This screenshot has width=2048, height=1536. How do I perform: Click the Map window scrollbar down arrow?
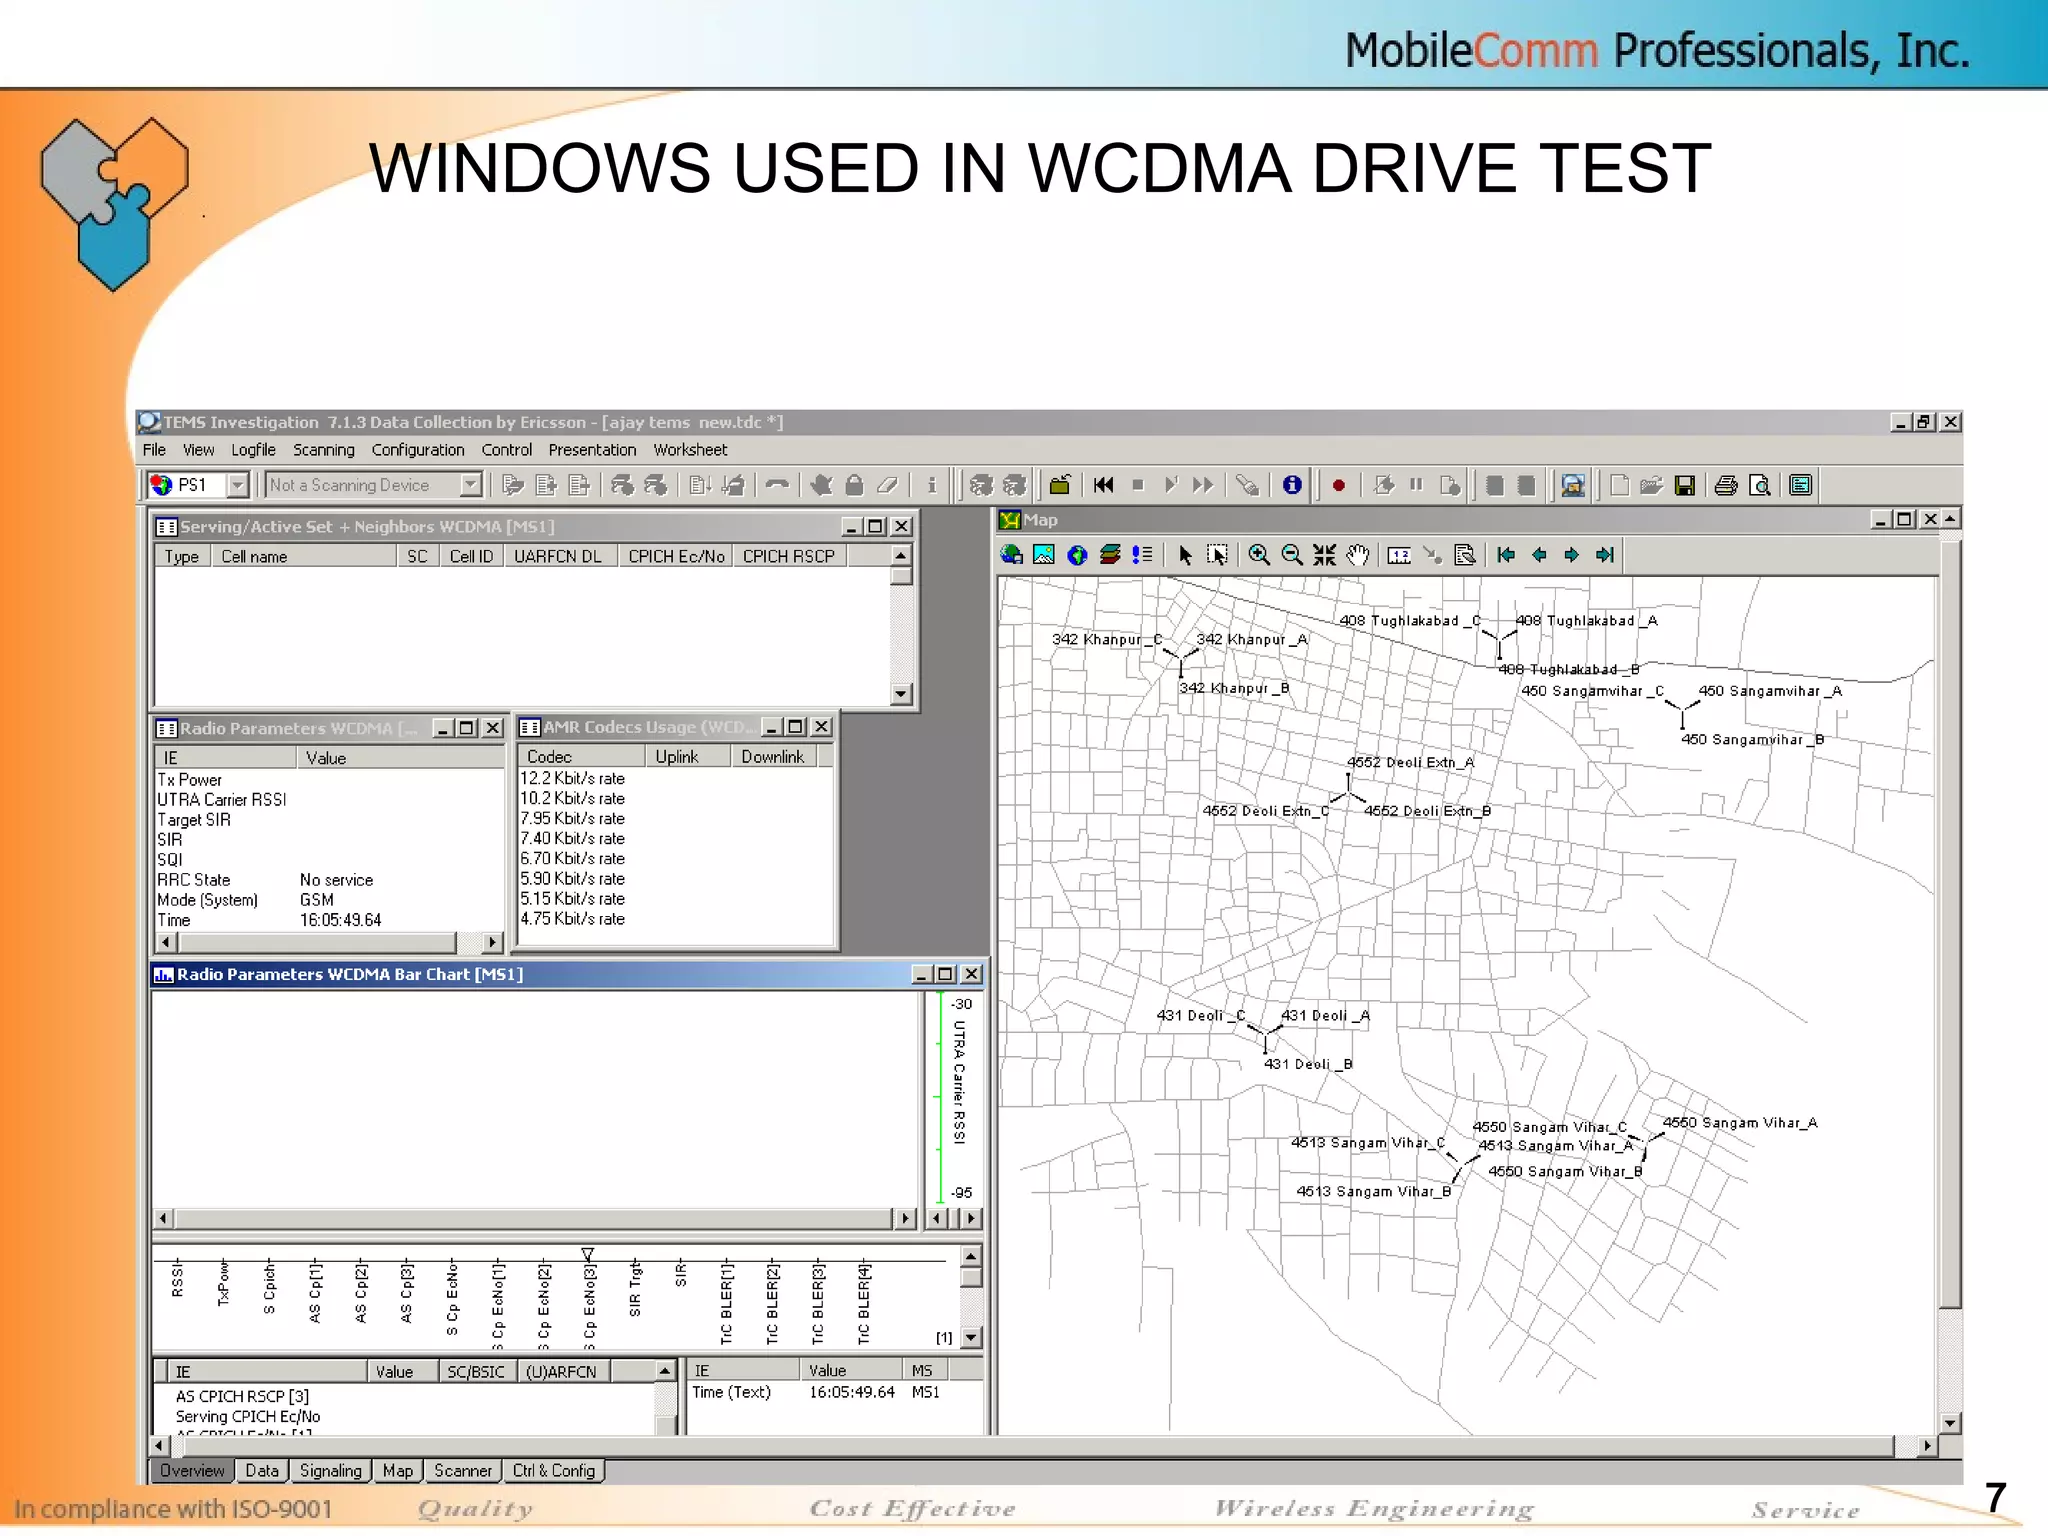click(x=1949, y=1423)
